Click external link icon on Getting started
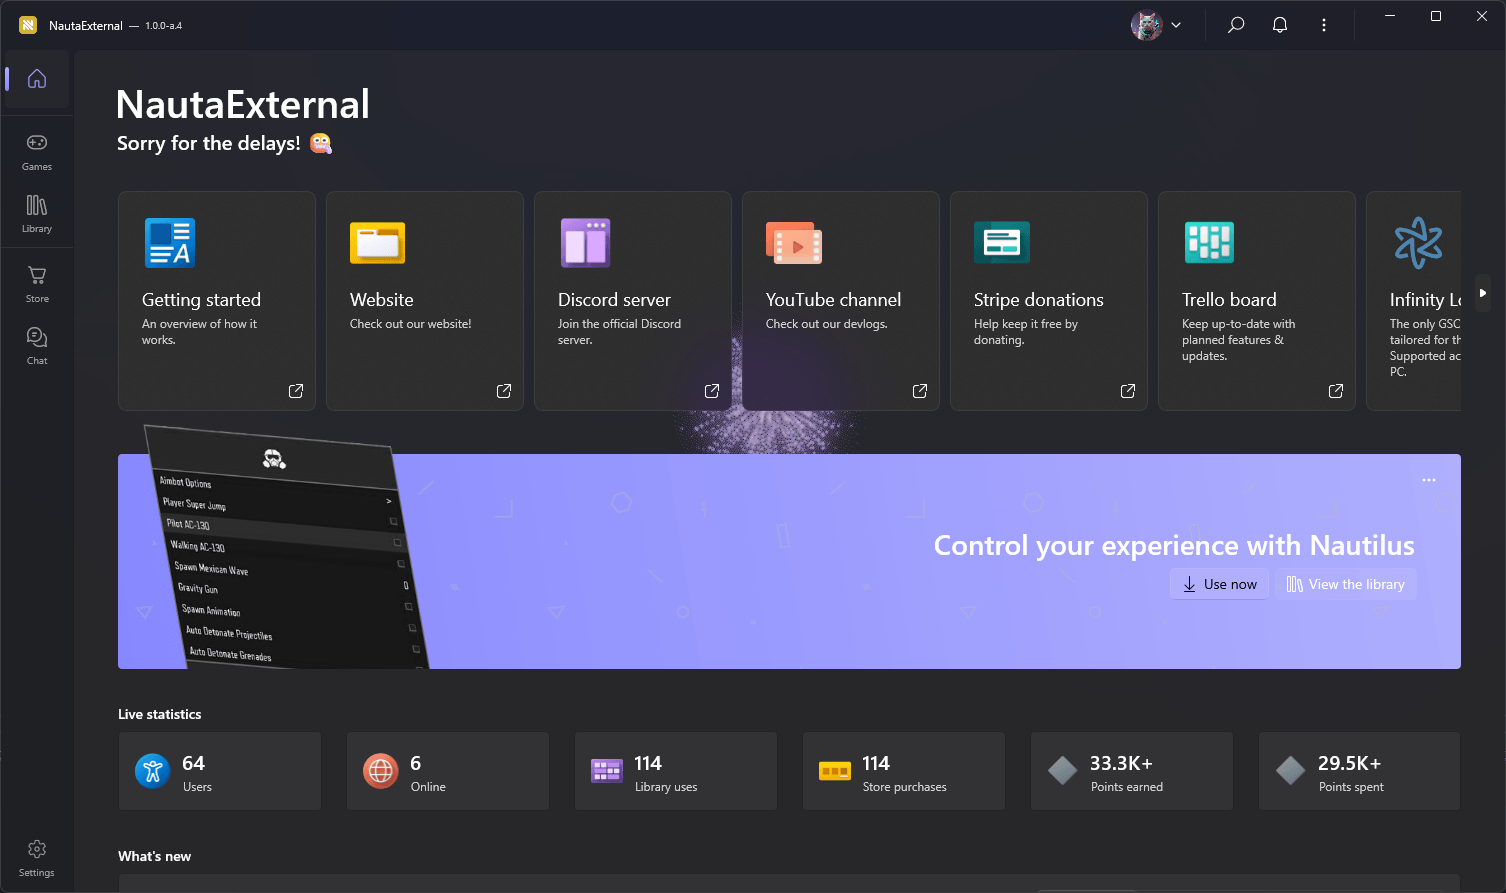The height and width of the screenshot is (893, 1506). [296, 391]
